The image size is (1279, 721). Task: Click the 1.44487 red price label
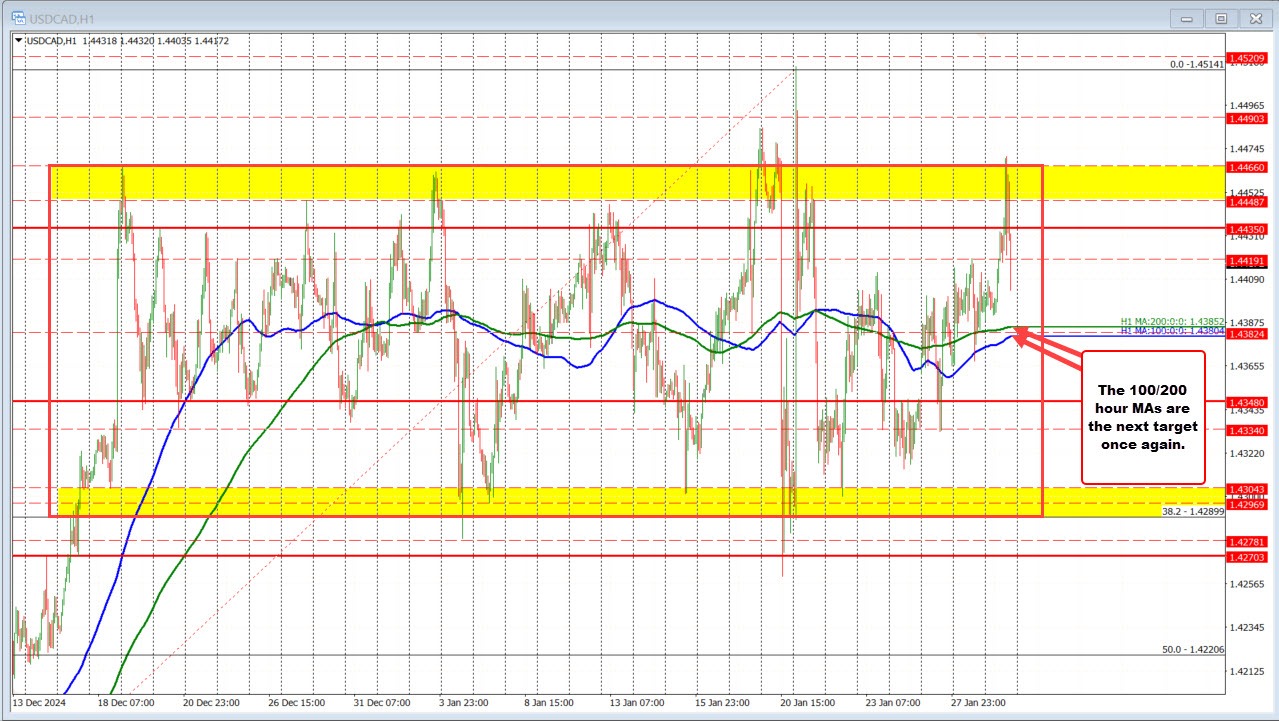[x=1248, y=201]
